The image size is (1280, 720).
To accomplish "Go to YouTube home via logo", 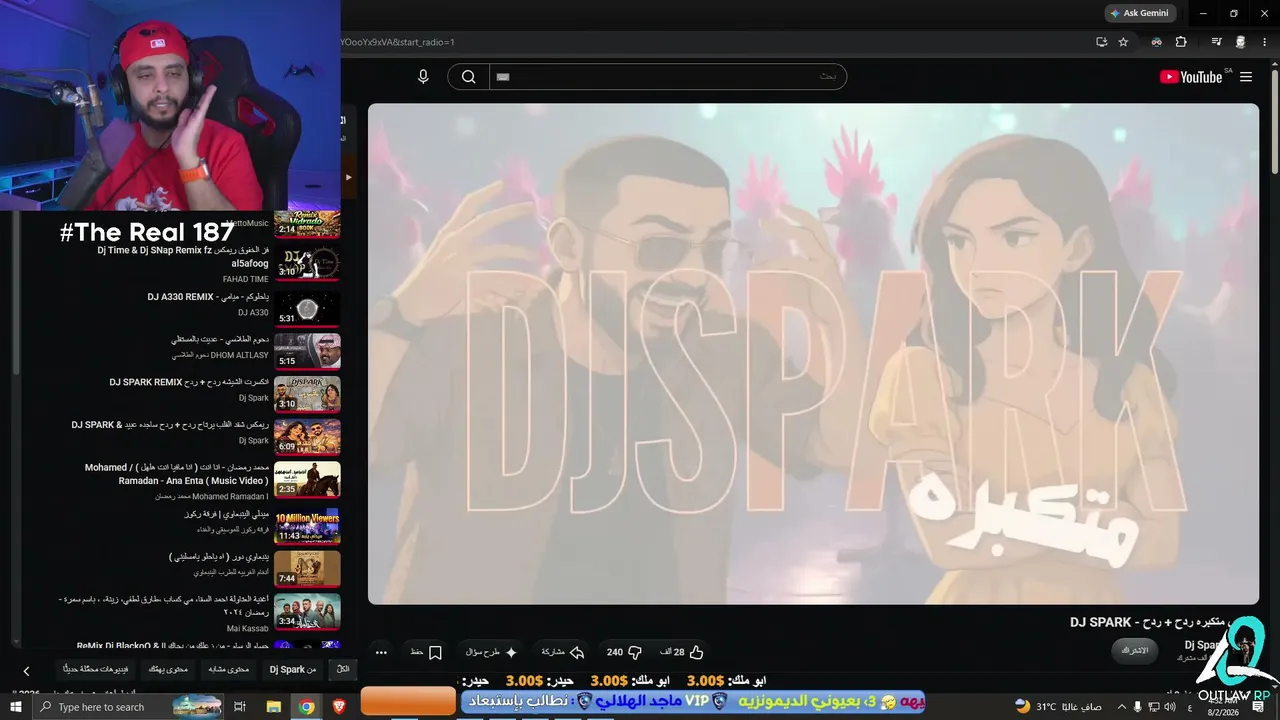I will [1191, 77].
